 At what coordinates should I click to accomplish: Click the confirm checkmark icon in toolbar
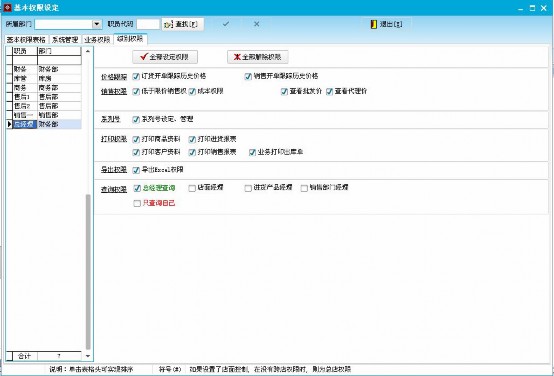click(226, 24)
